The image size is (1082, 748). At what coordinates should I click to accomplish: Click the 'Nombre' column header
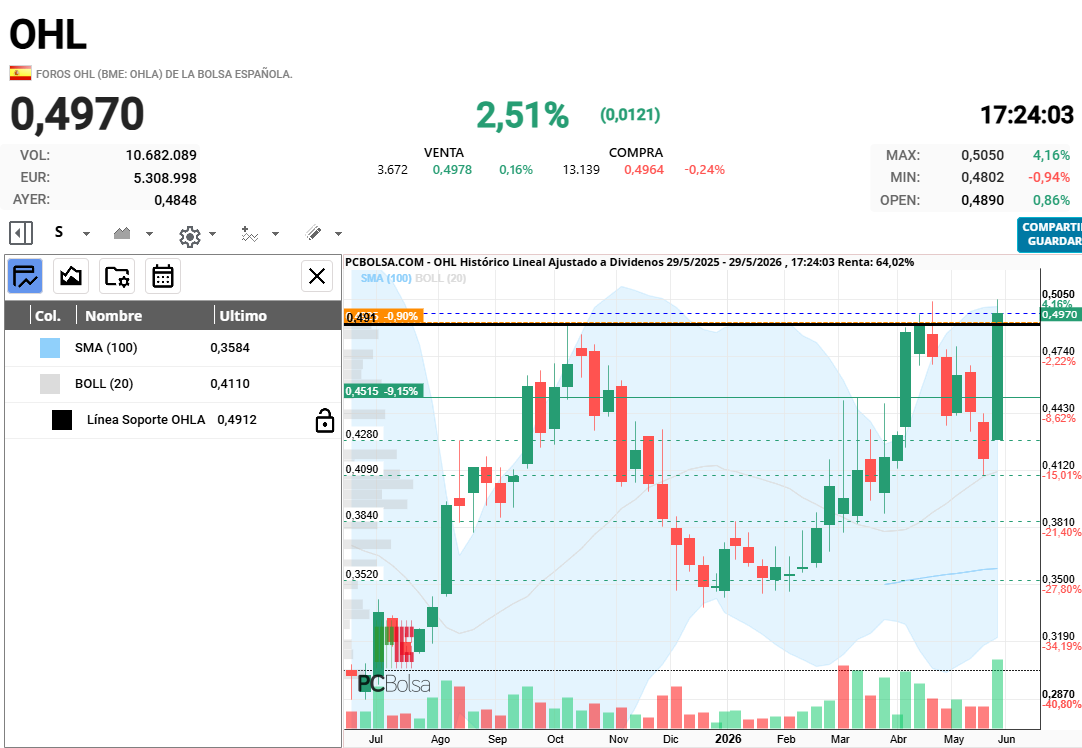point(113,315)
